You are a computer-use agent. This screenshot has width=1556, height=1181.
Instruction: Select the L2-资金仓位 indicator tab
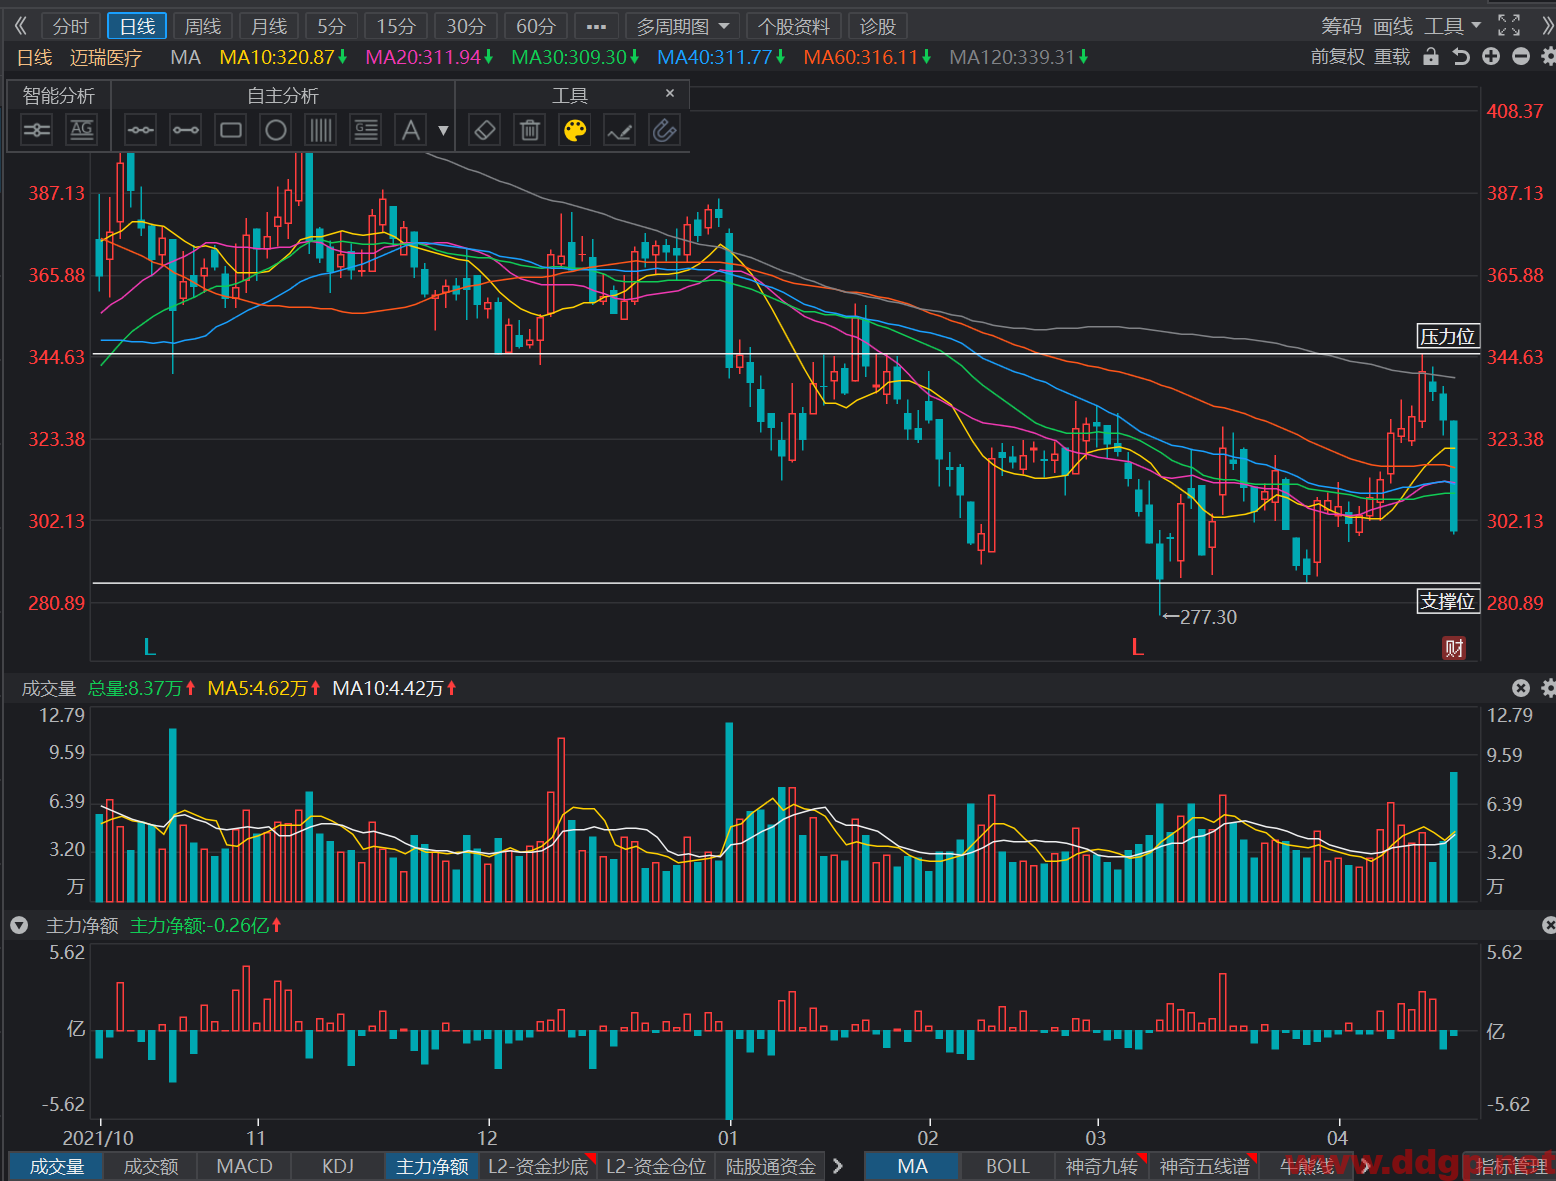click(656, 1166)
